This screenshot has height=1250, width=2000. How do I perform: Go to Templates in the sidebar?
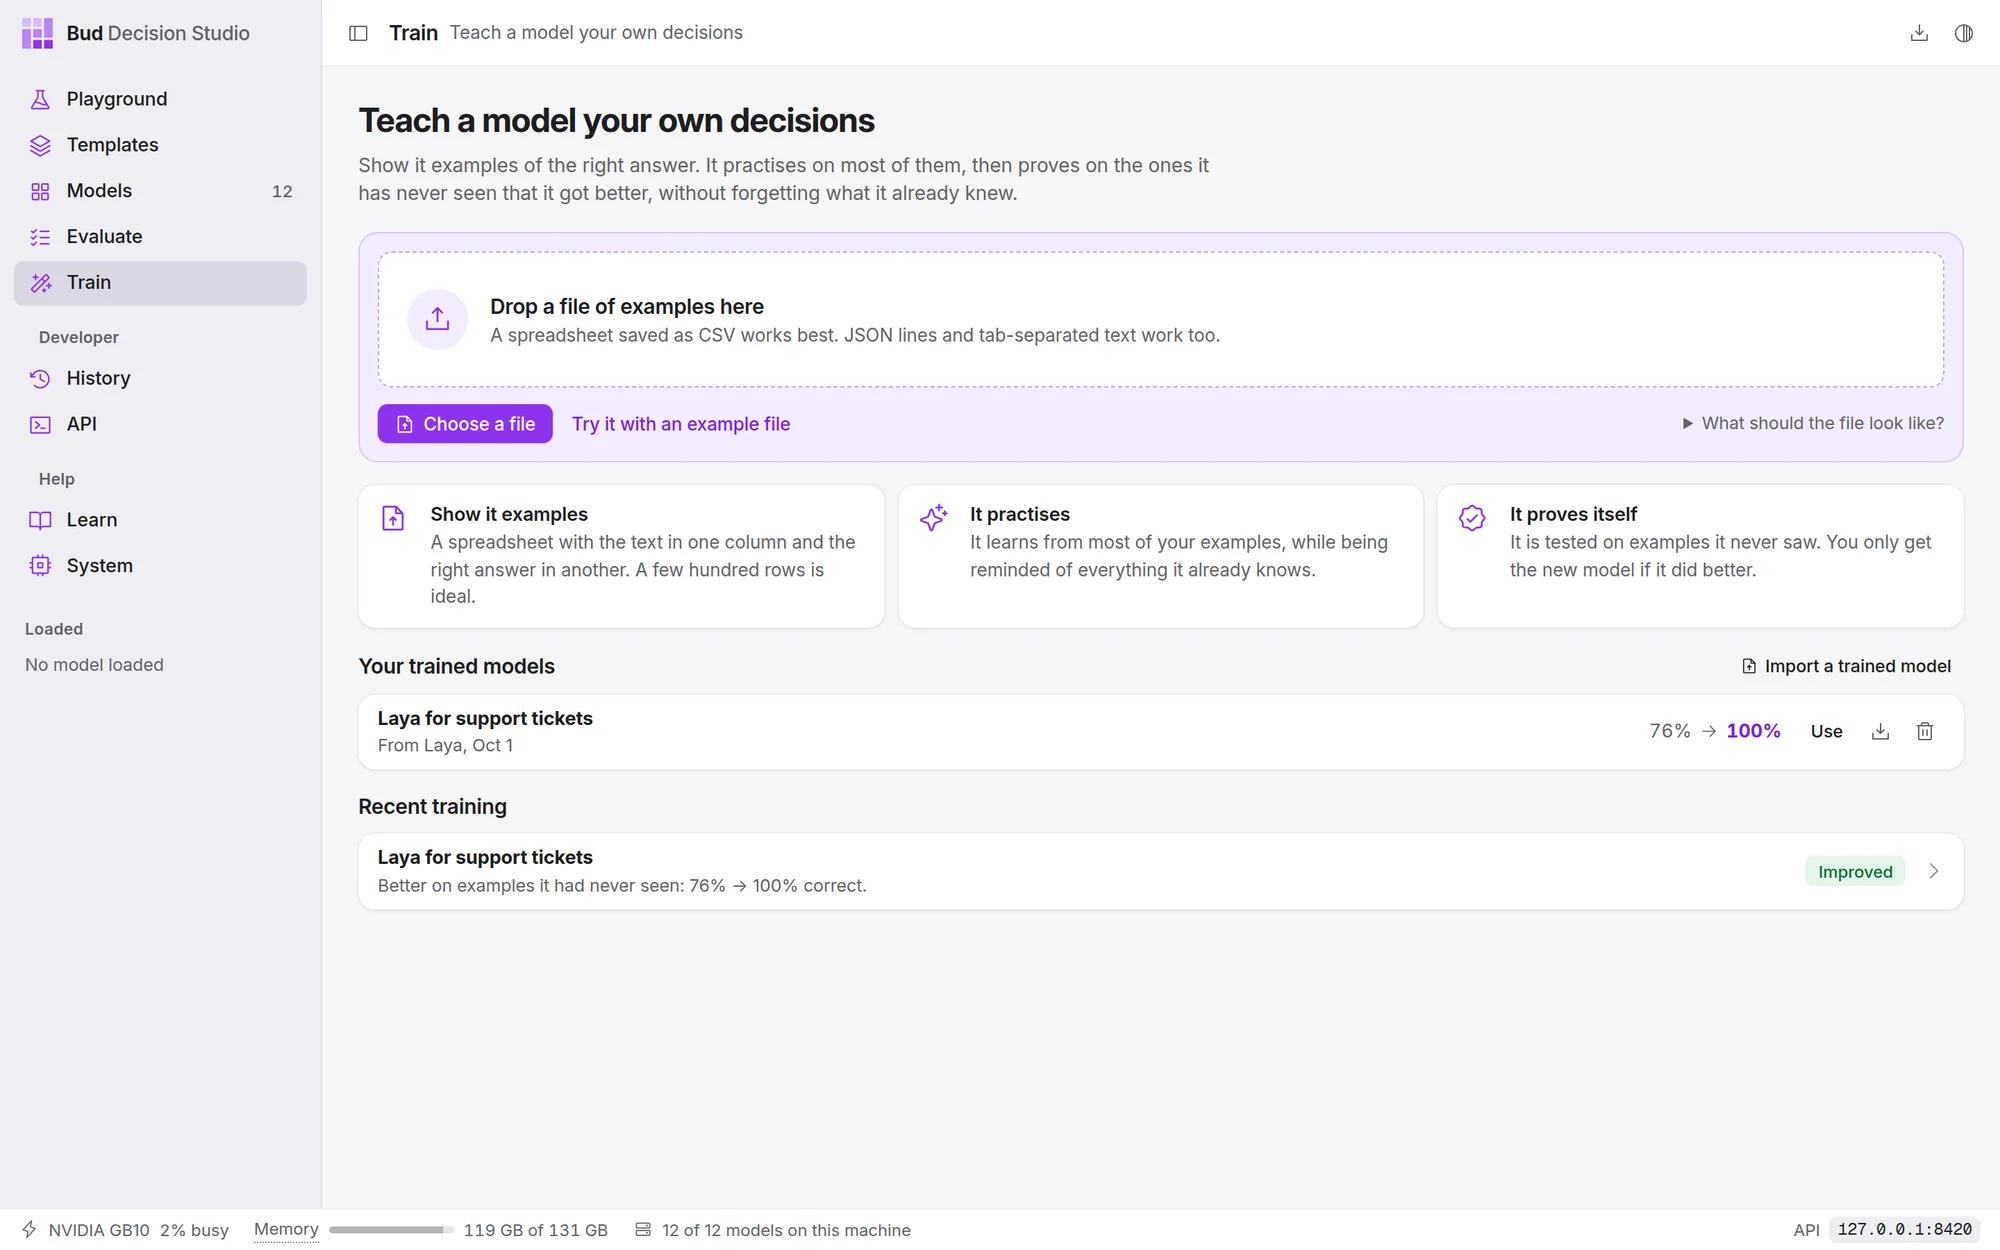pos(160,145)
